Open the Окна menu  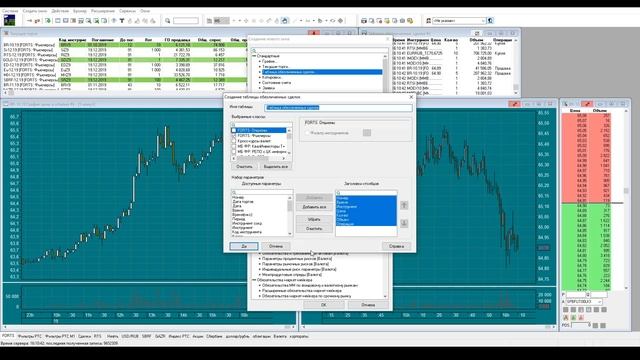(145, 11)
